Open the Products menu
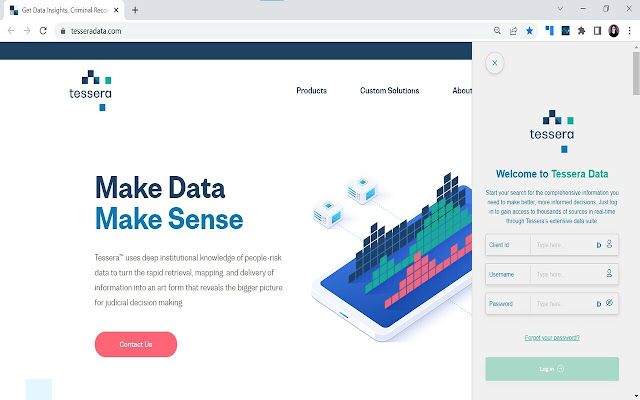This screenshot has height=400, width=640. [311, 91]
